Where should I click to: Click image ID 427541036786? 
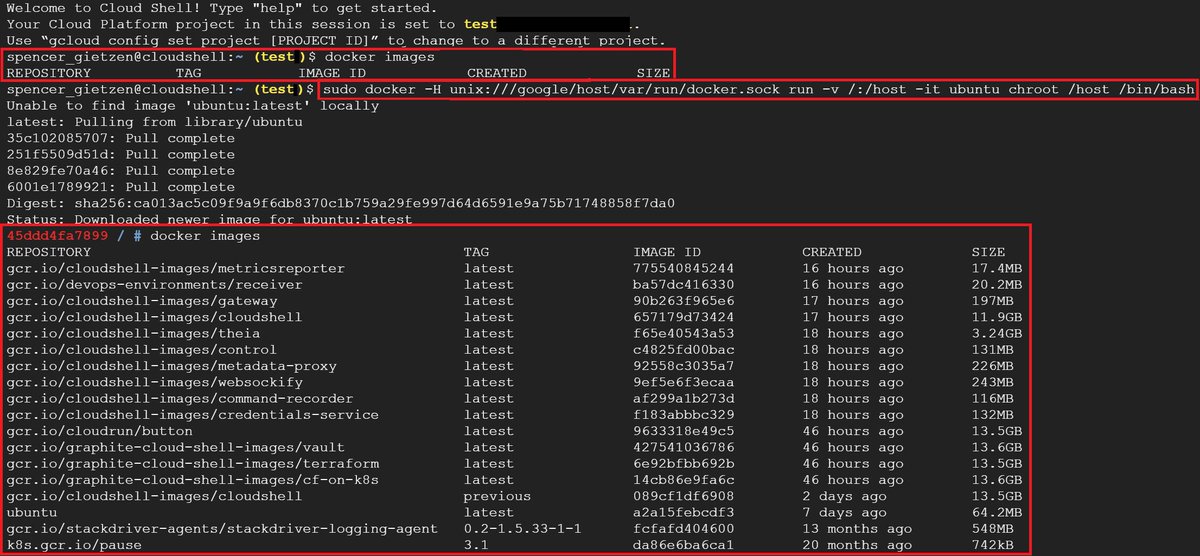[684, 447]
